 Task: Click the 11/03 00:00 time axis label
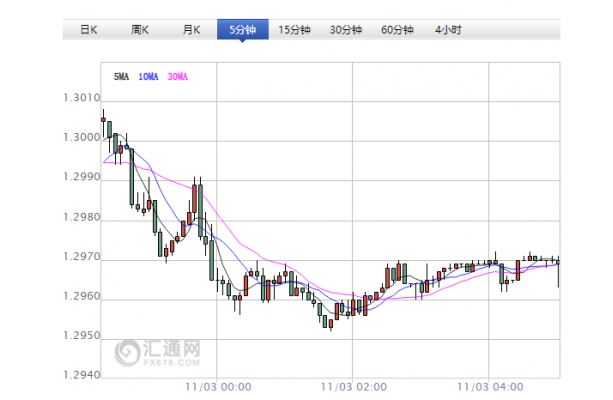click(x=218, y=387)
